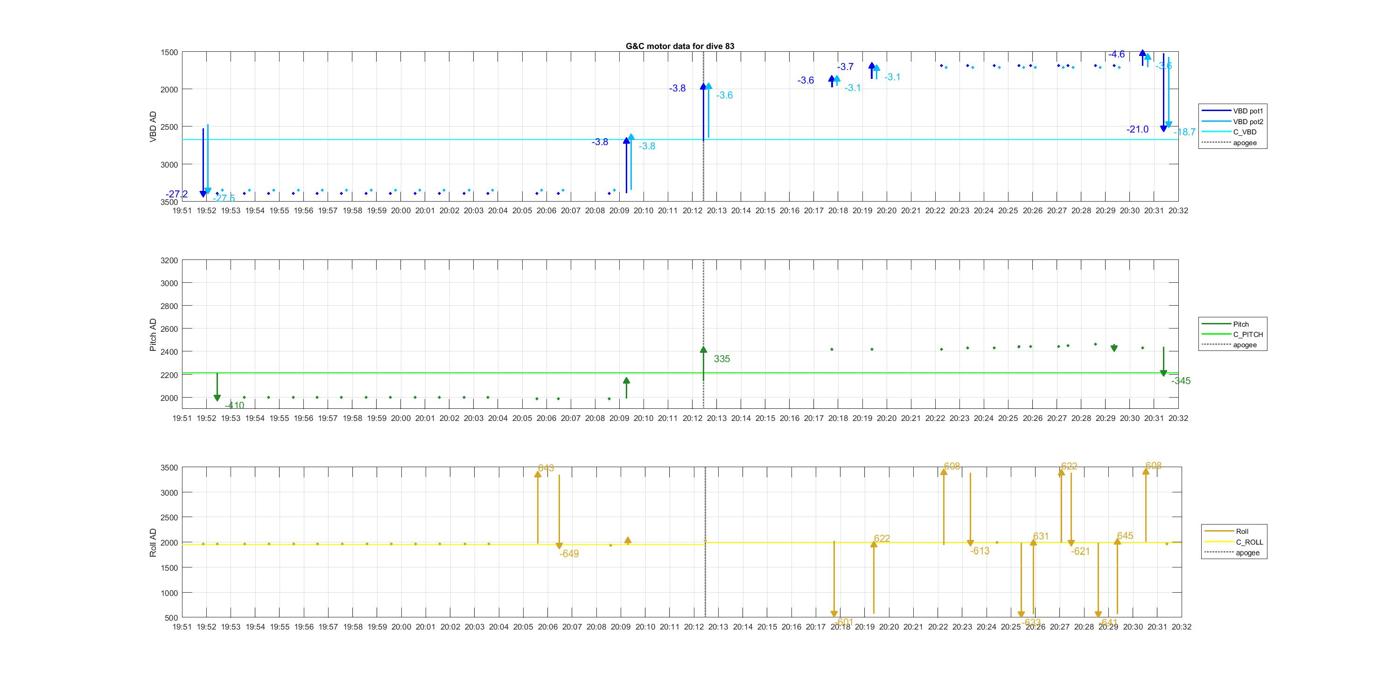Image resolution: width=1400 pixels, height=693 pixels.
Task: Click the '-601' roll data label
Action: click(x=843, y=621)
